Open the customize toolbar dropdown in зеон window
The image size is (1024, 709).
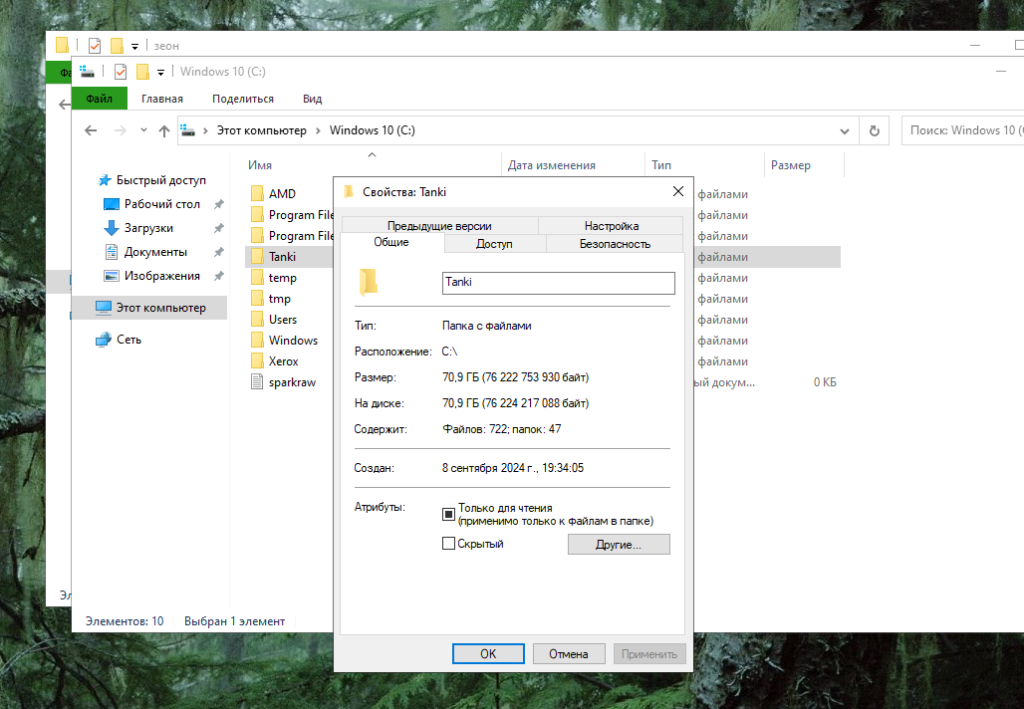tap(135, 46)
